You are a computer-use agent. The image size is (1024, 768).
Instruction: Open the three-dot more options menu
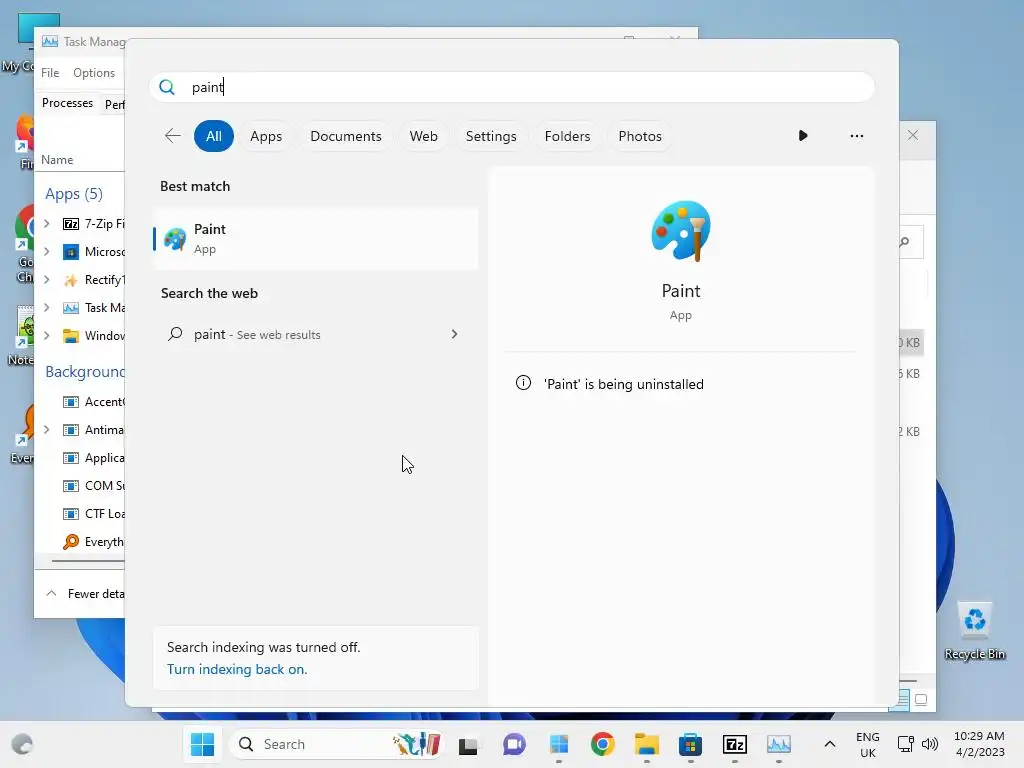(x=856, y=136)
